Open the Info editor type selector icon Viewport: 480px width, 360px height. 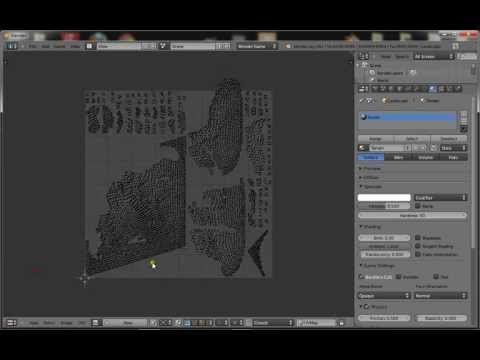[12, 46]
